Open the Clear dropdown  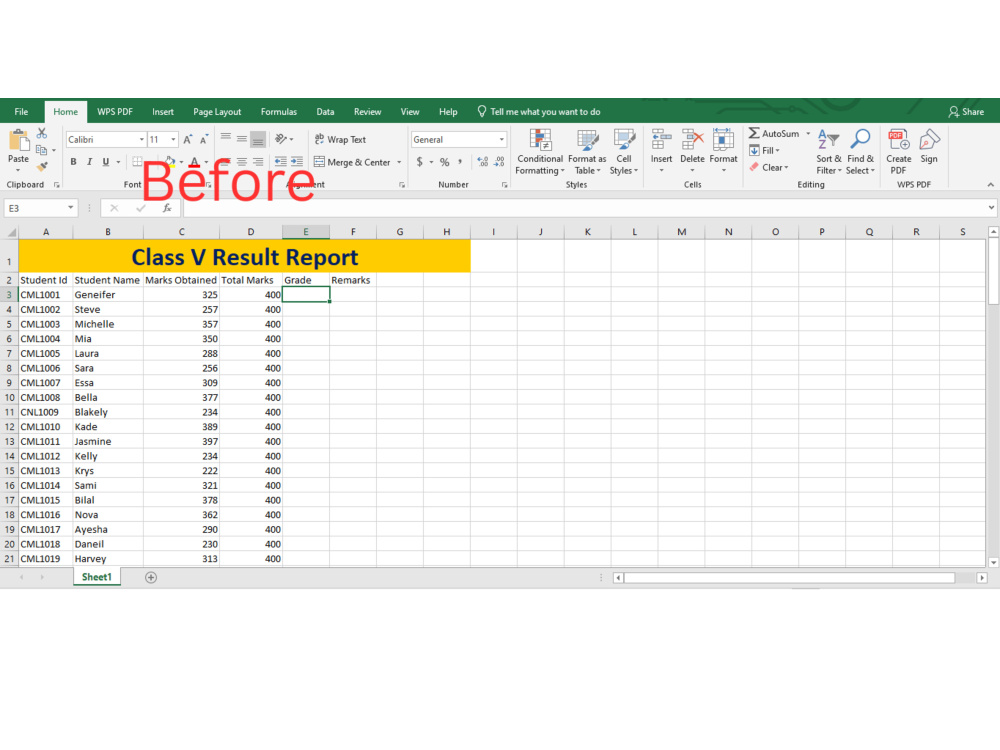click(768, 167)
